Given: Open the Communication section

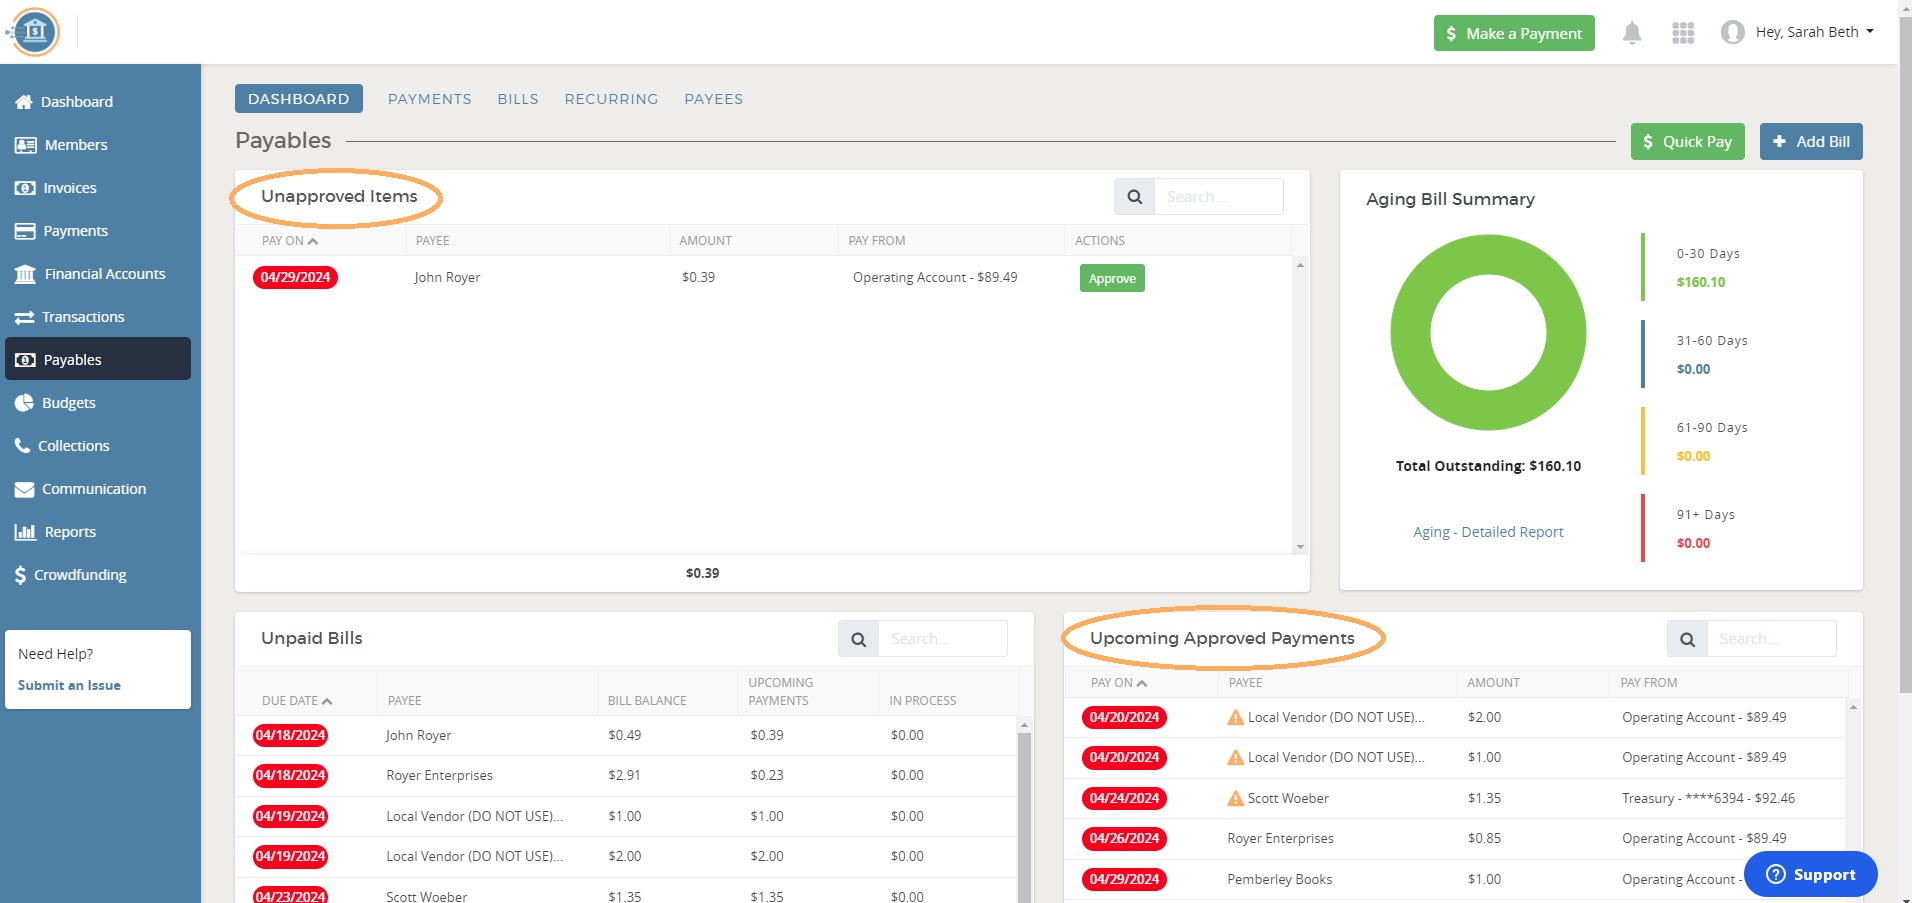Looking at the screenshot, I should coord(93,488).
